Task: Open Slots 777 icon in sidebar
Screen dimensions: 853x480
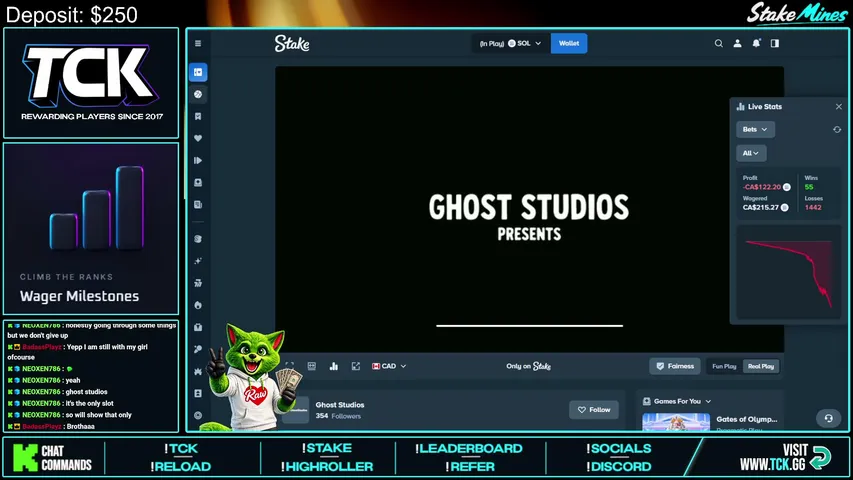Action: (198, 283)
